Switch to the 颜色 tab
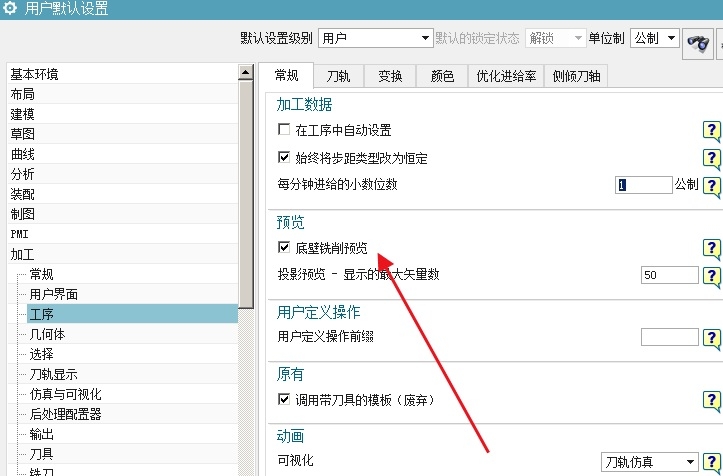This screenshot has width=723, height=476. click(442, 76)
